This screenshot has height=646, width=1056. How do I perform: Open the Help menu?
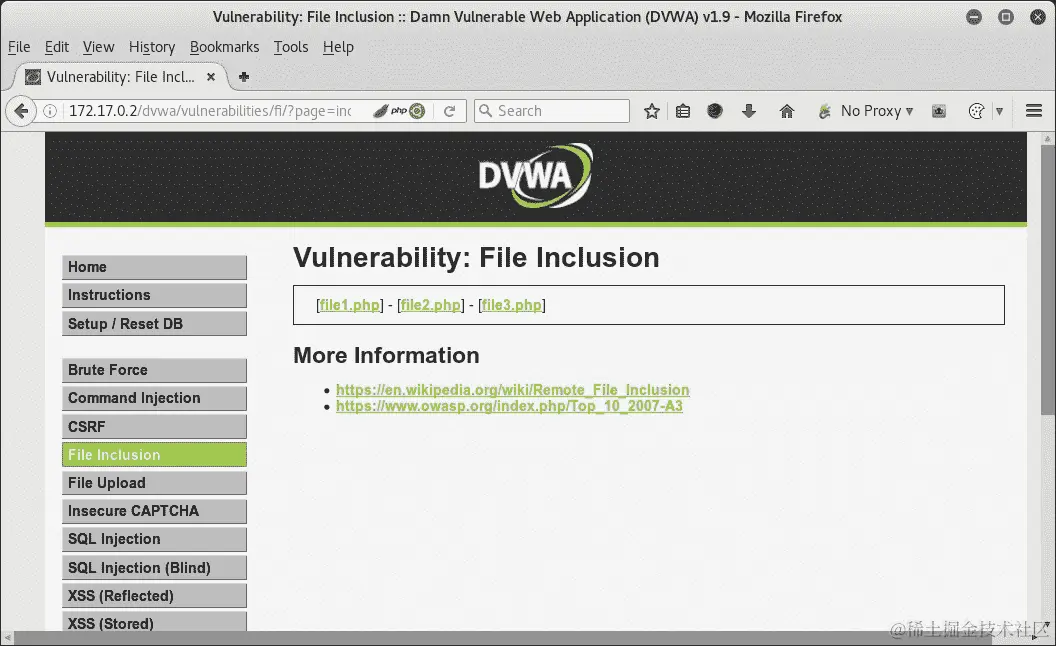(338, 47)
